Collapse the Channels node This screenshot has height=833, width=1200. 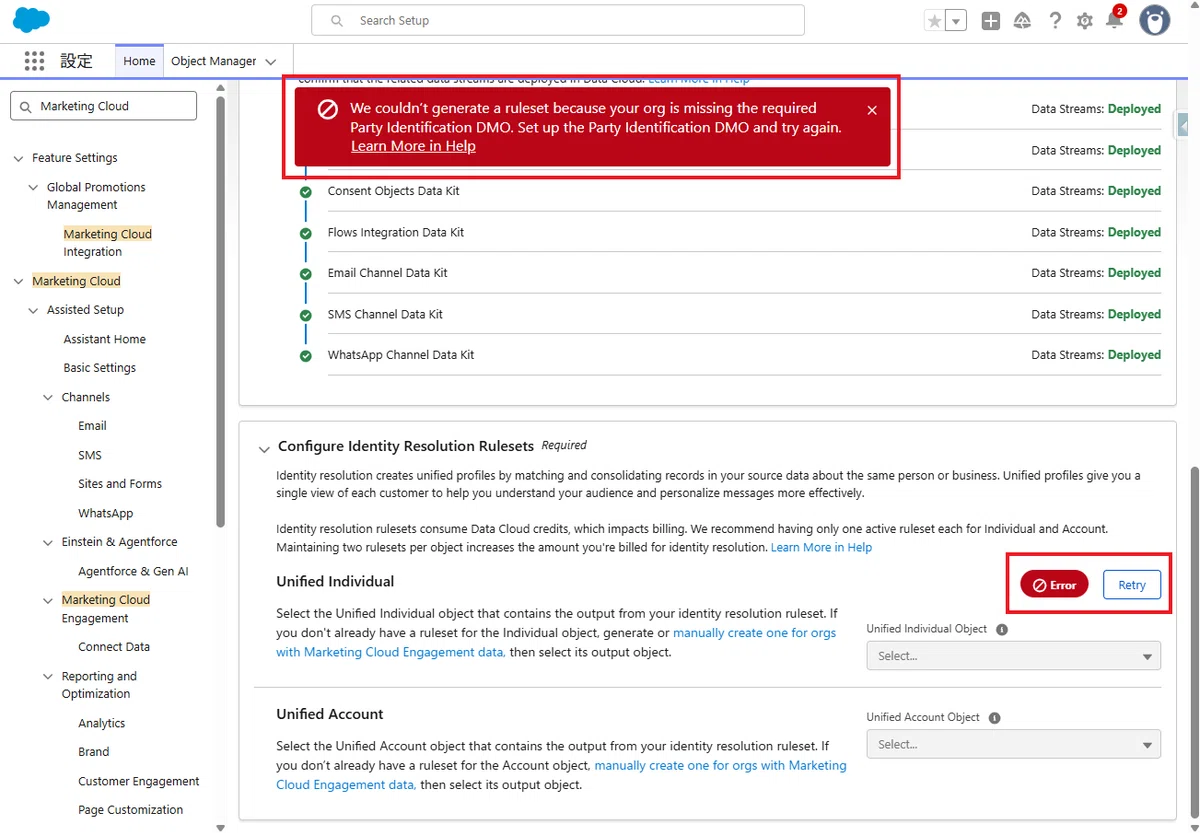pos(48,397)
